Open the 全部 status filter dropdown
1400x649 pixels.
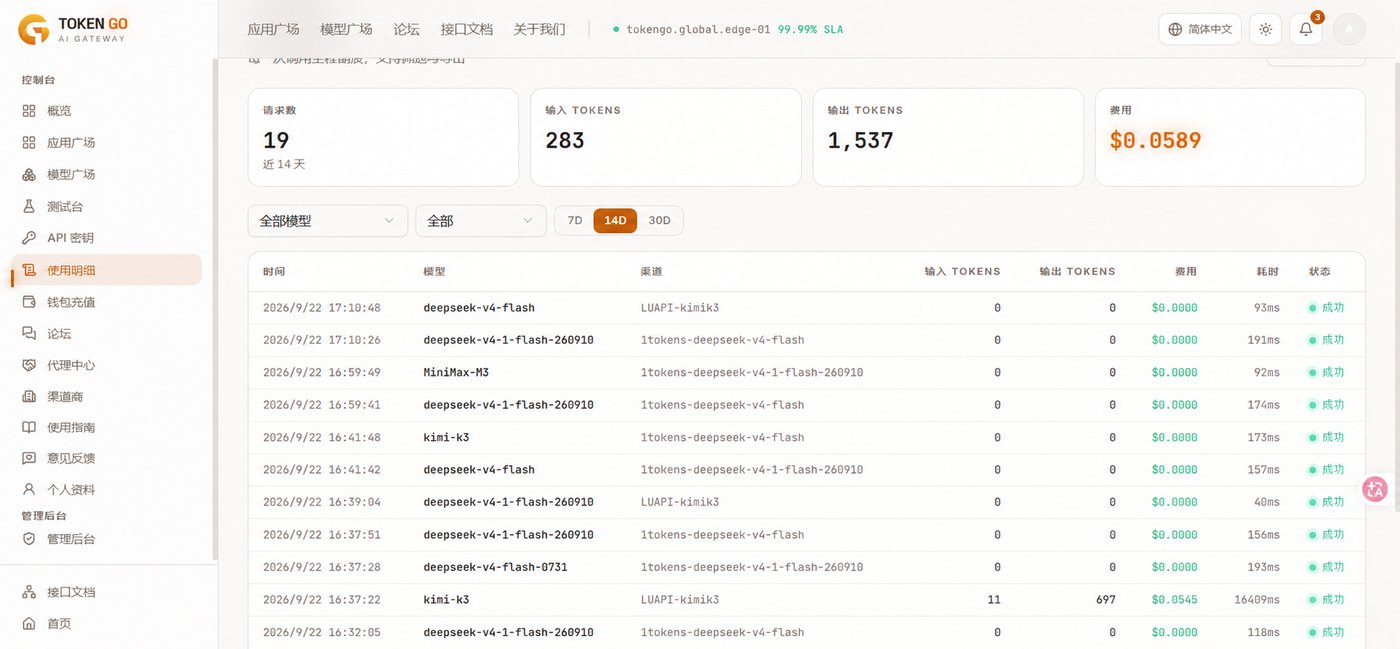[x=481, y=221]
